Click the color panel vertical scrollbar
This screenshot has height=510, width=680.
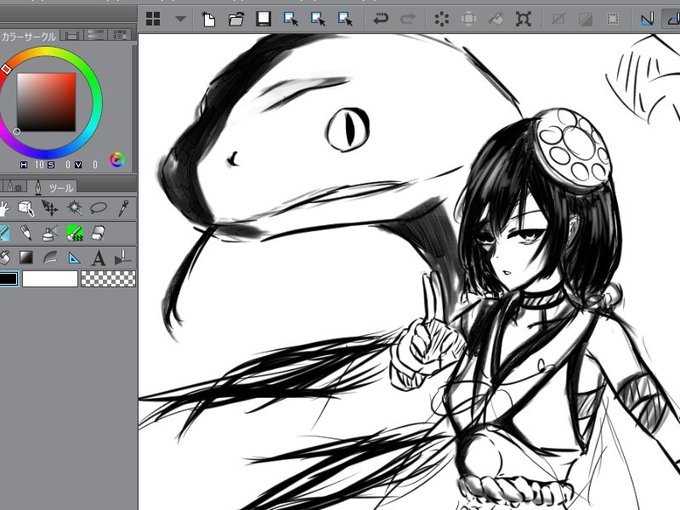pos(134,107)
